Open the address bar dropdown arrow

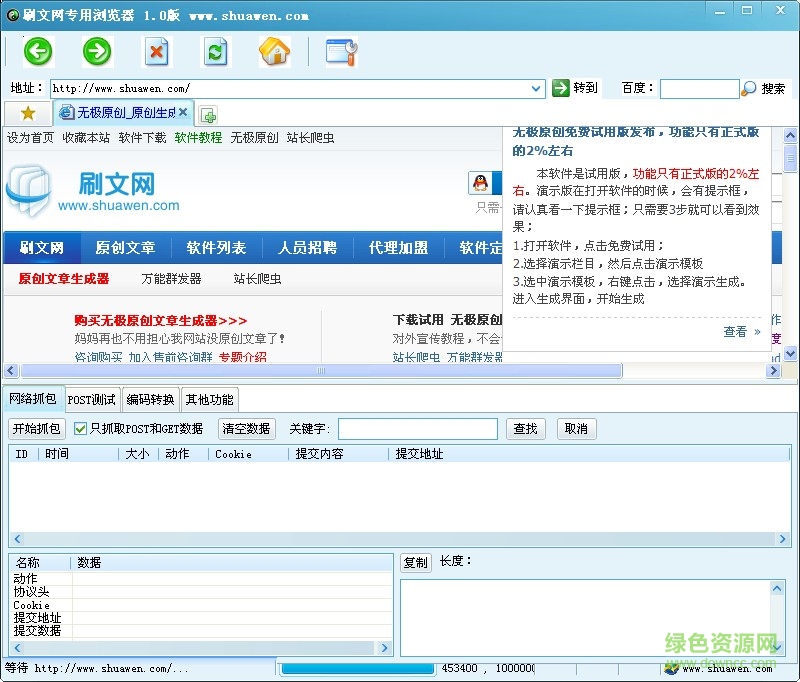click(x=537, y=88)
